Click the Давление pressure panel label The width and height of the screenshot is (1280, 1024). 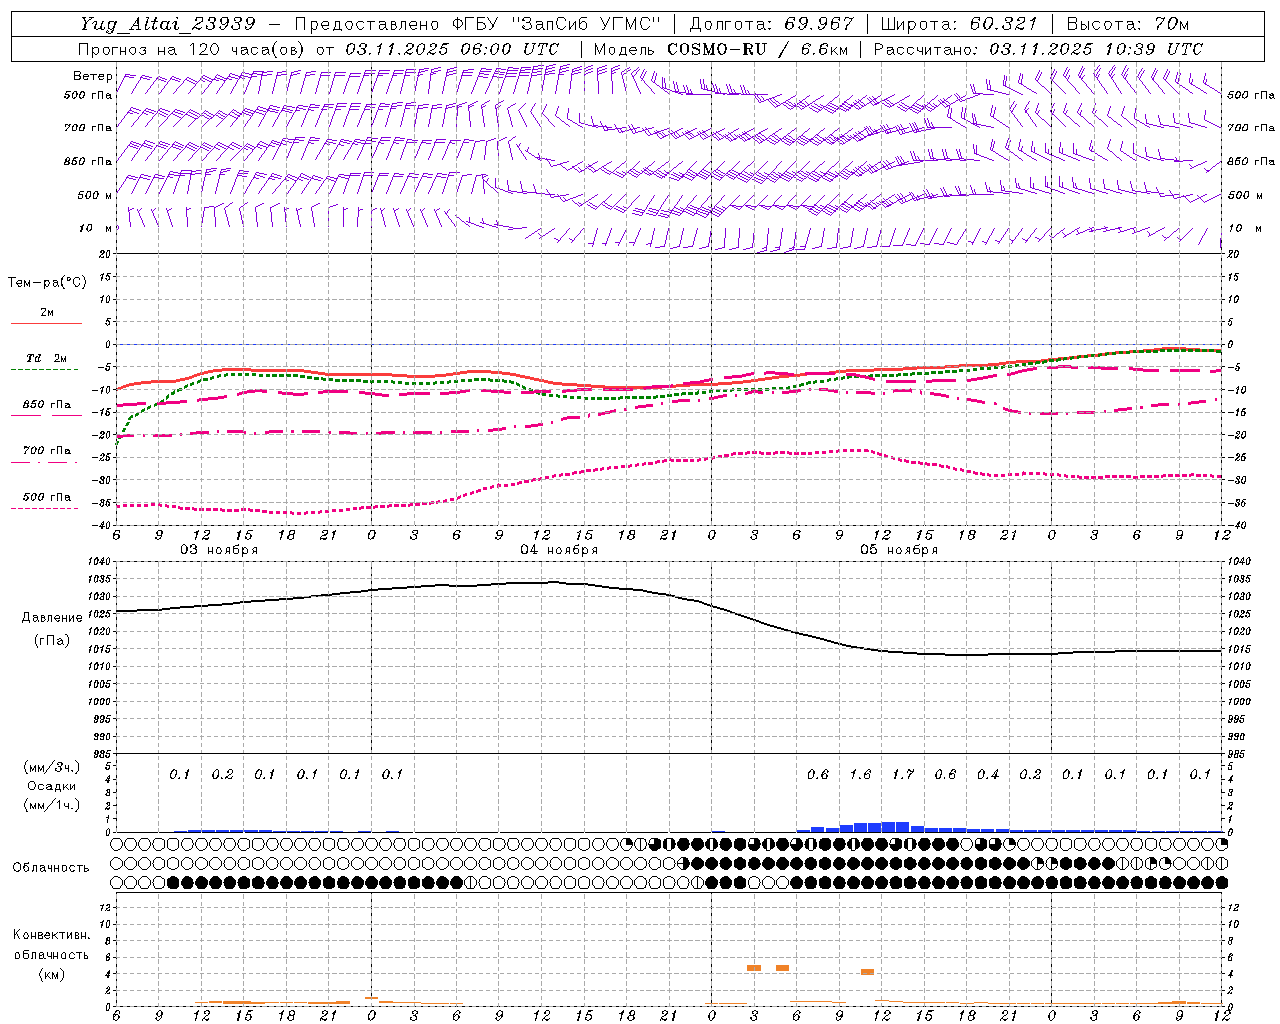[x=52, y=618]
